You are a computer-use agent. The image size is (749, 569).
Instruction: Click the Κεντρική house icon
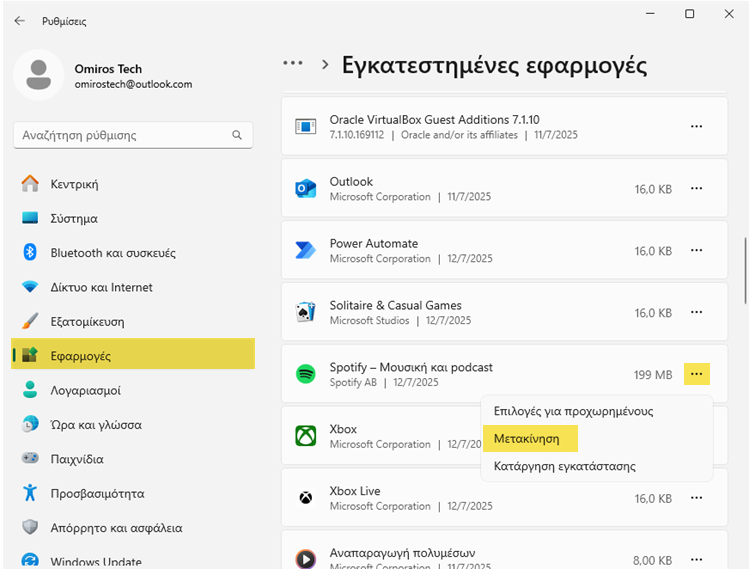(x=30, y=183)
